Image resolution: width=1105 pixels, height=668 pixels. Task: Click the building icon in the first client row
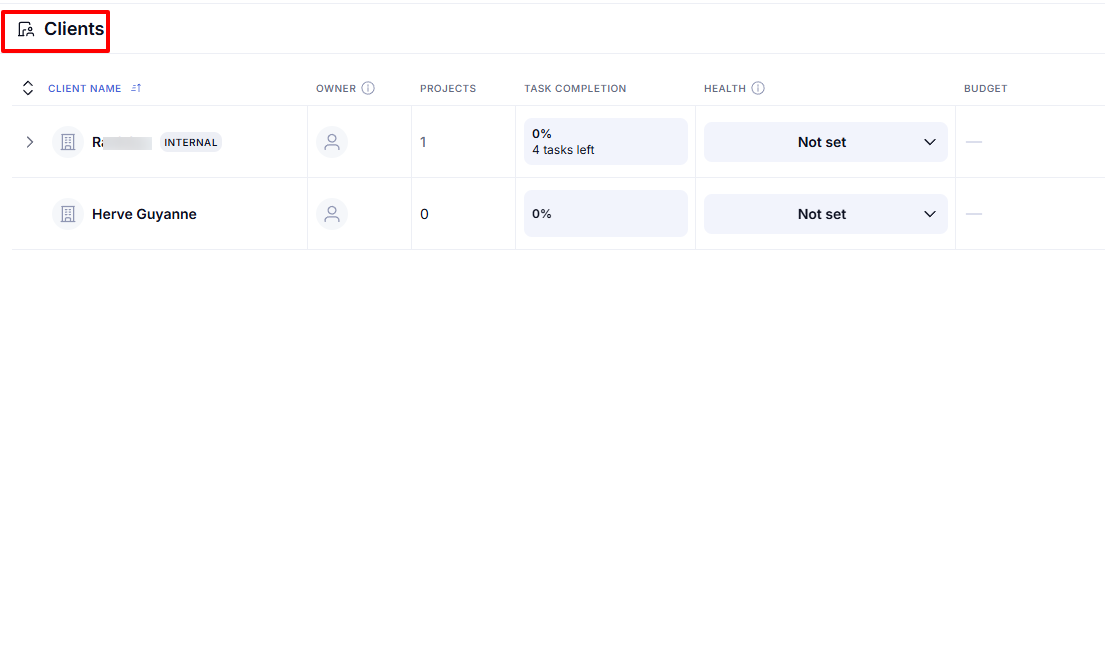[x=68, y=142]
